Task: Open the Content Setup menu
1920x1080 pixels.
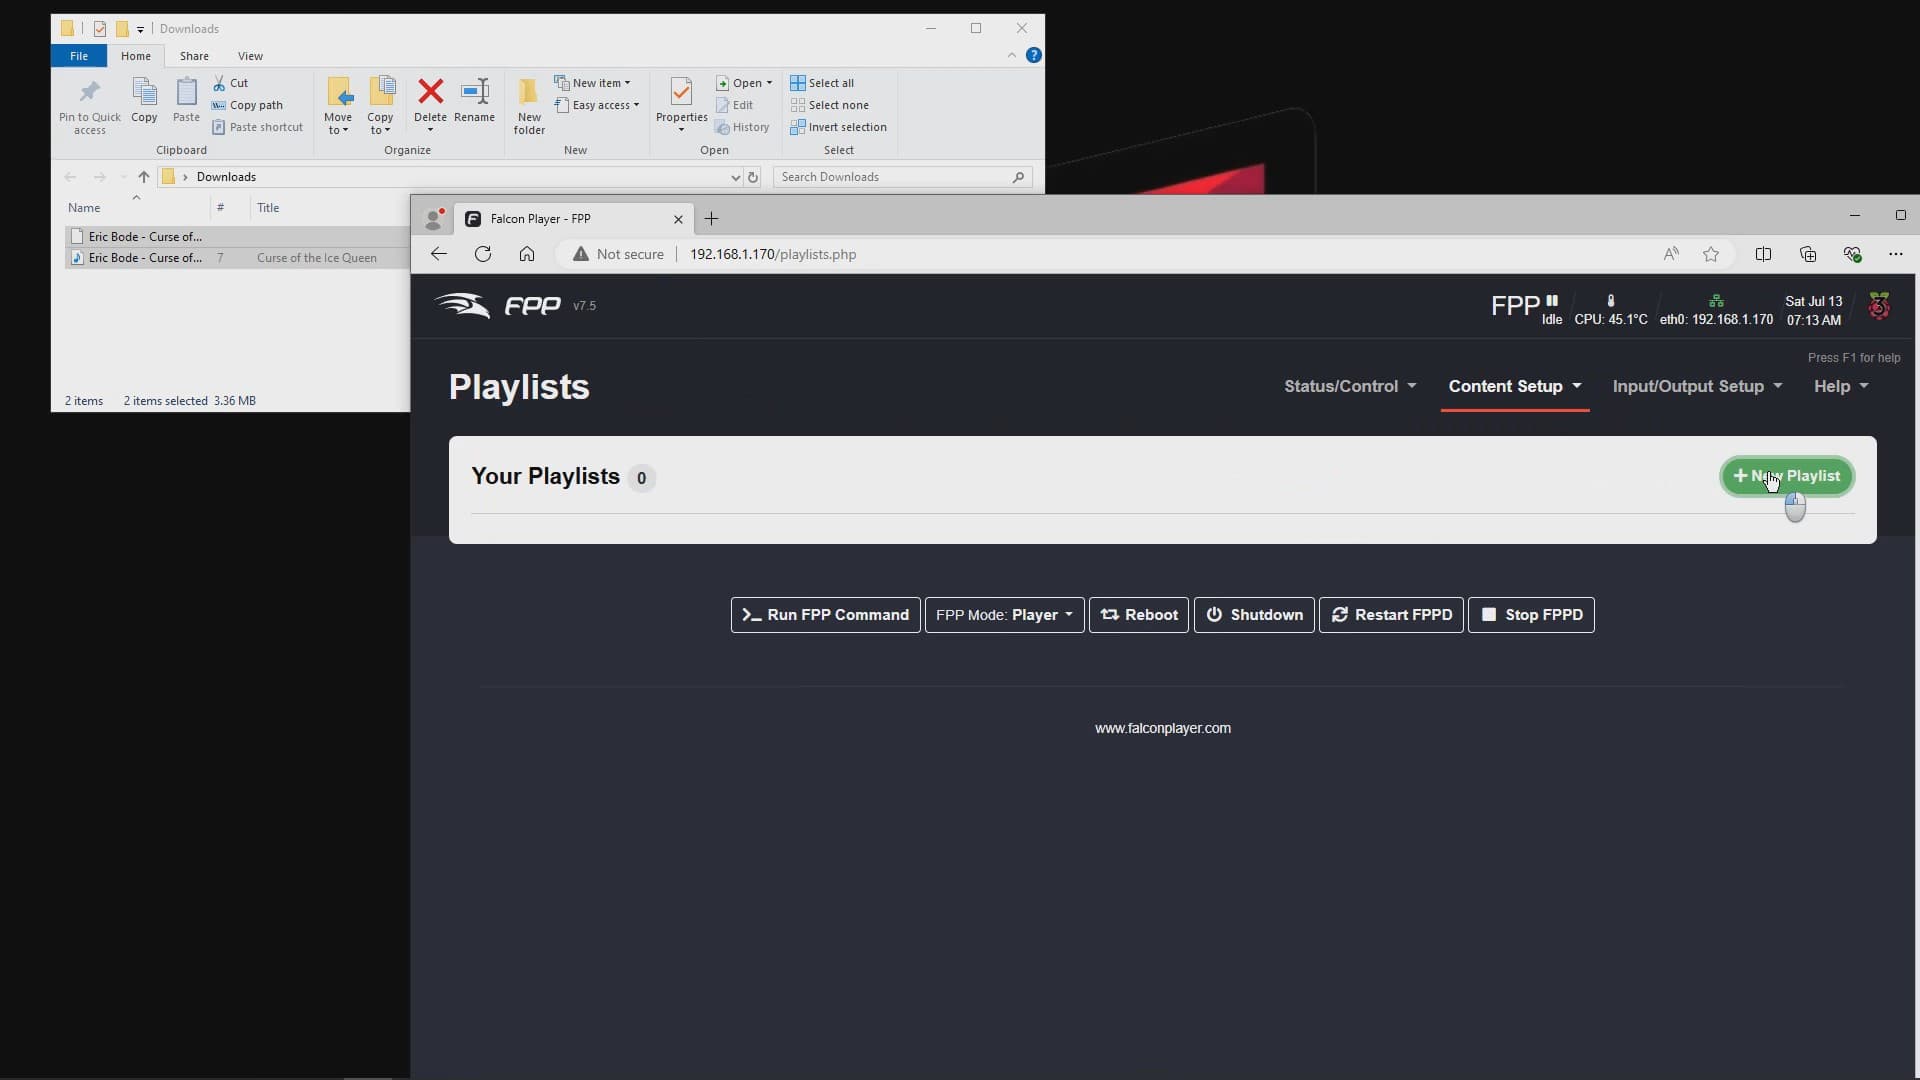Action: click(1515, 386)
